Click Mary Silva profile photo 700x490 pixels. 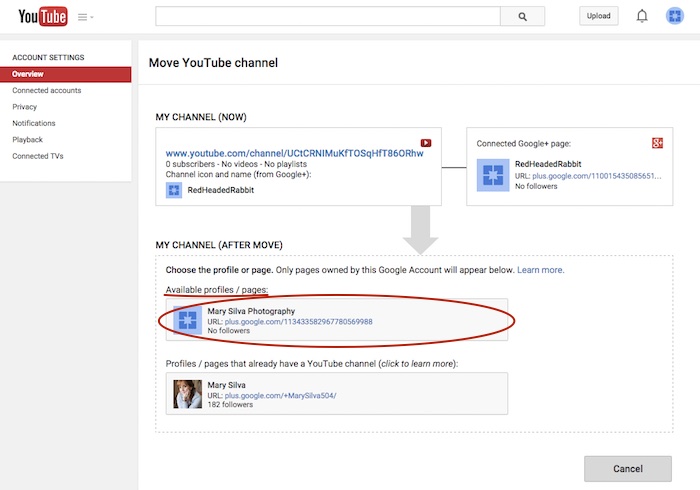[188, 393]
